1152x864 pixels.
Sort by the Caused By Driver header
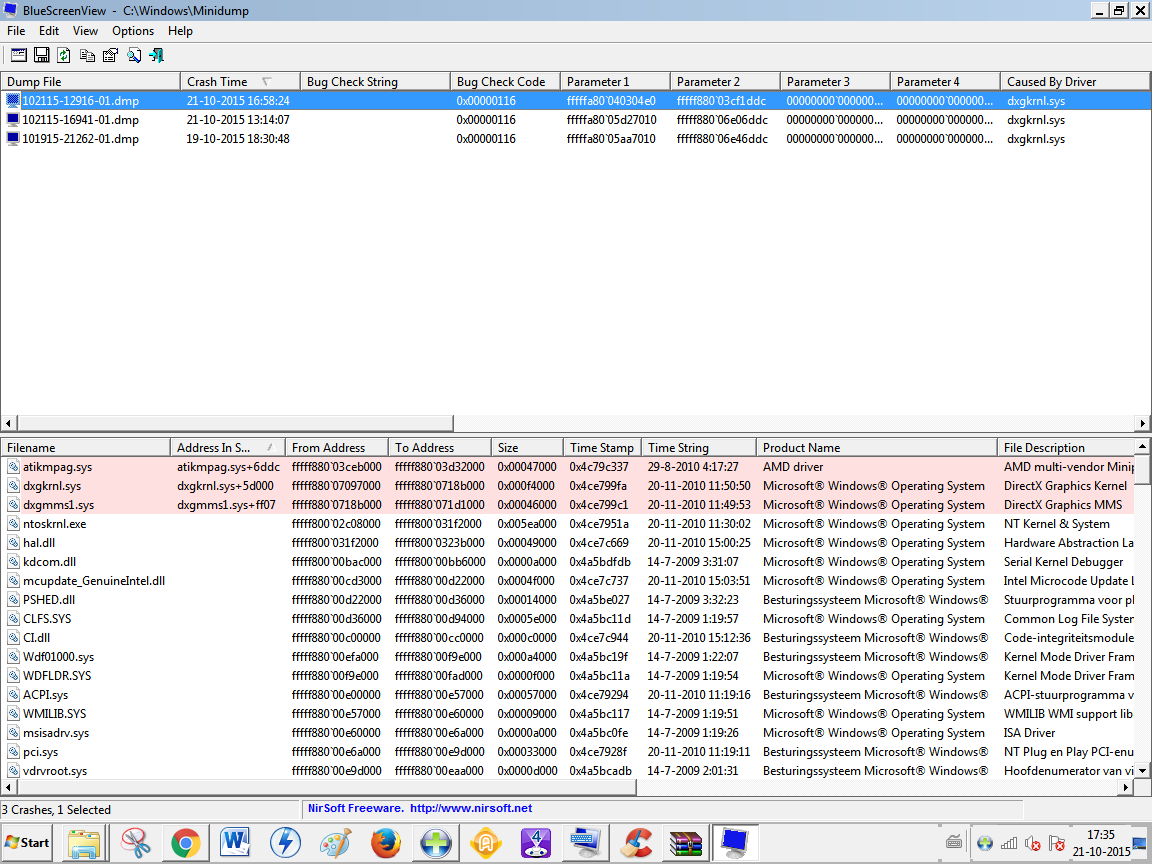[1075, 82]
